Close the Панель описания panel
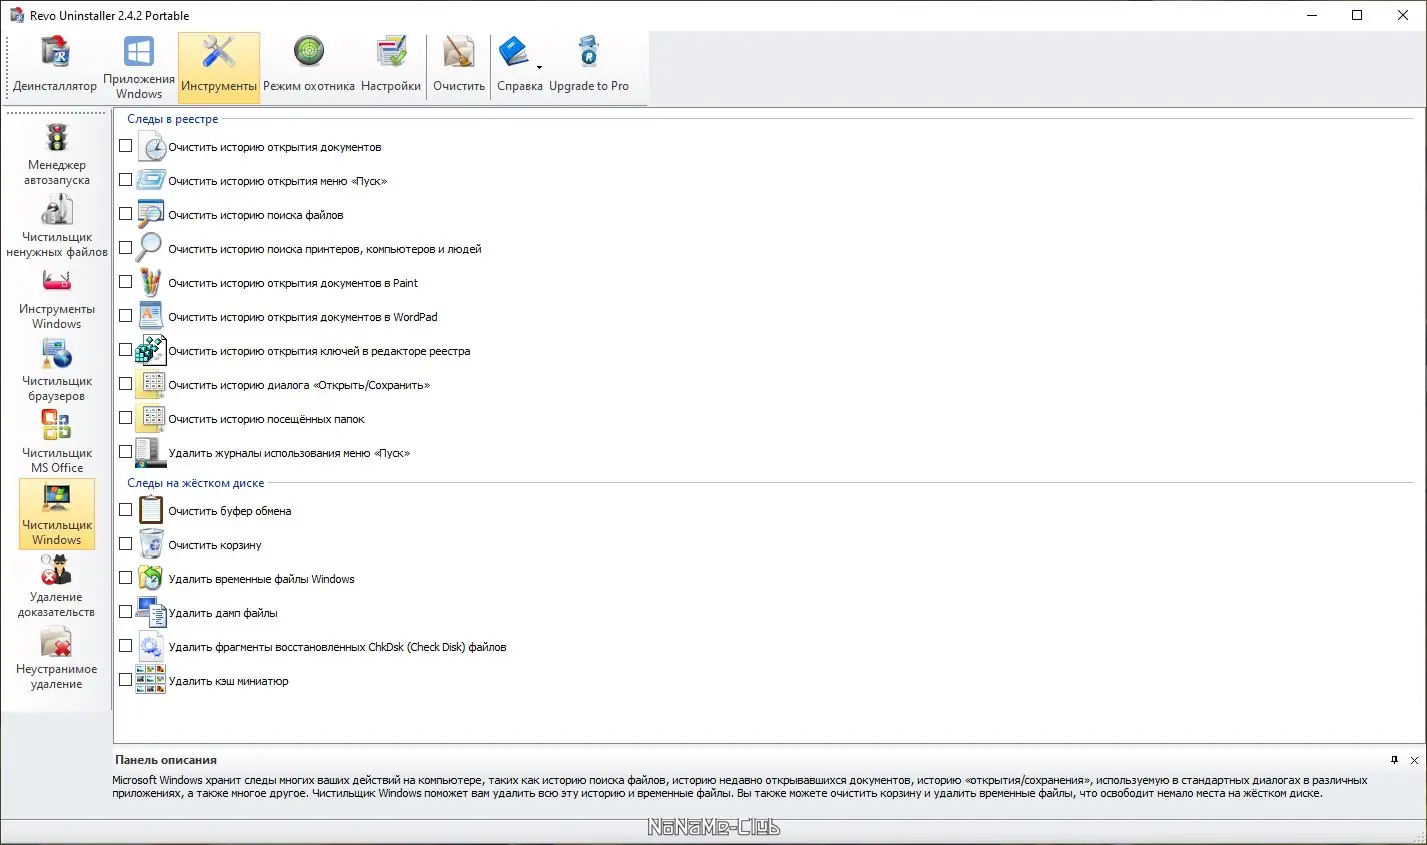 click(1414, 760)
